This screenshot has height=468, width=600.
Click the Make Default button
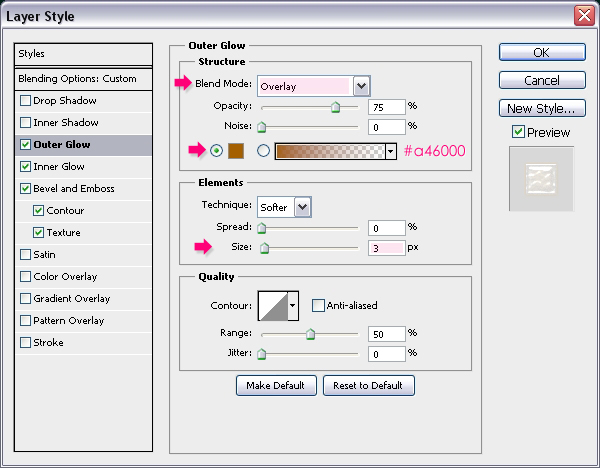[276, 385]
